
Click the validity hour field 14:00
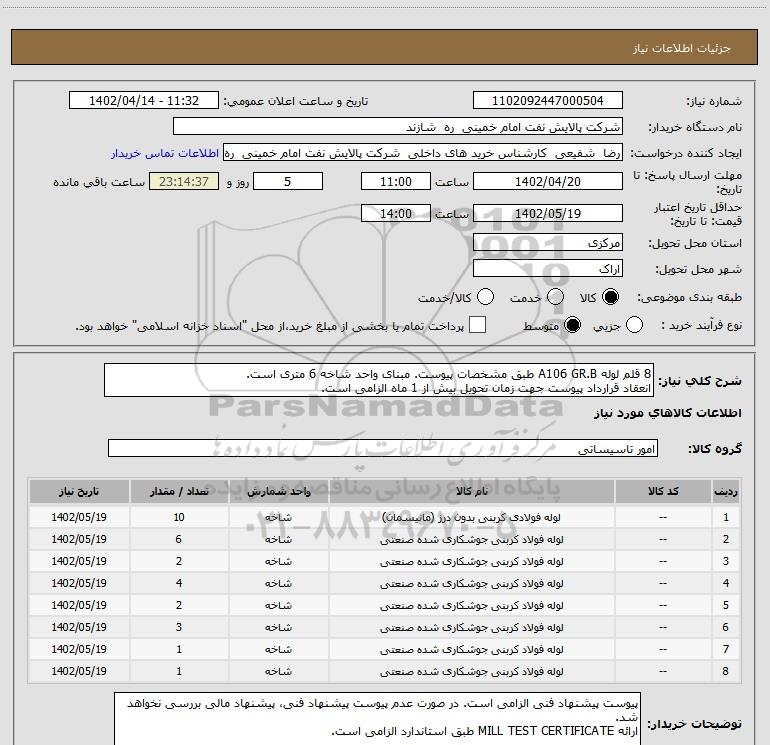click(396, 213)
